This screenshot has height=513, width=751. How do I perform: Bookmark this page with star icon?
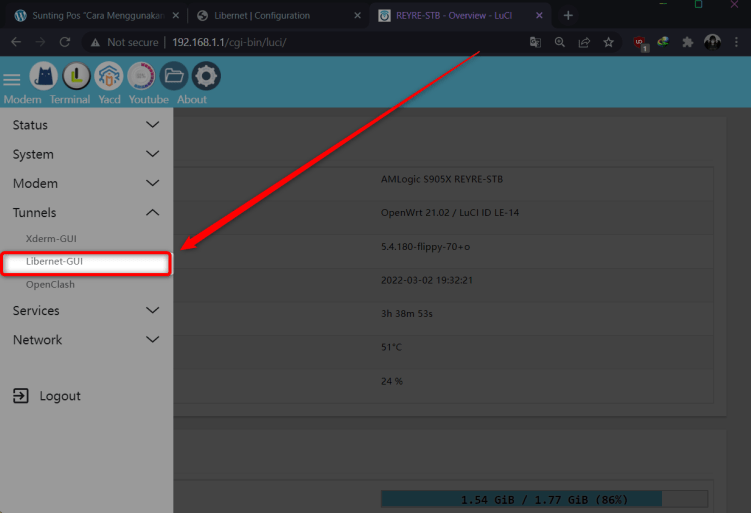[608, 42]
